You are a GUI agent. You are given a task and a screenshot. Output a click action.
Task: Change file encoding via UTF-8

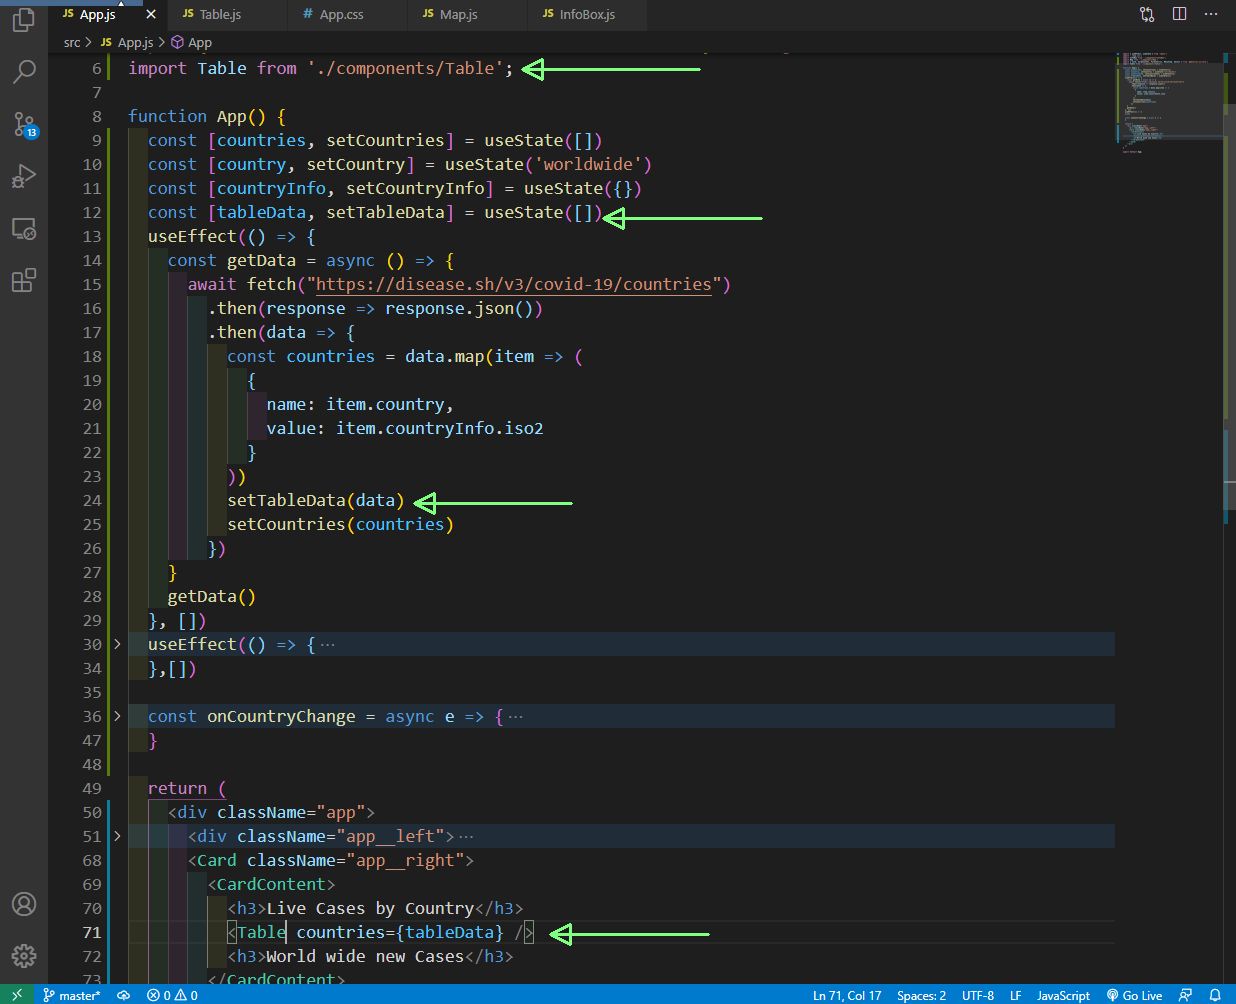tap(978, 995)
